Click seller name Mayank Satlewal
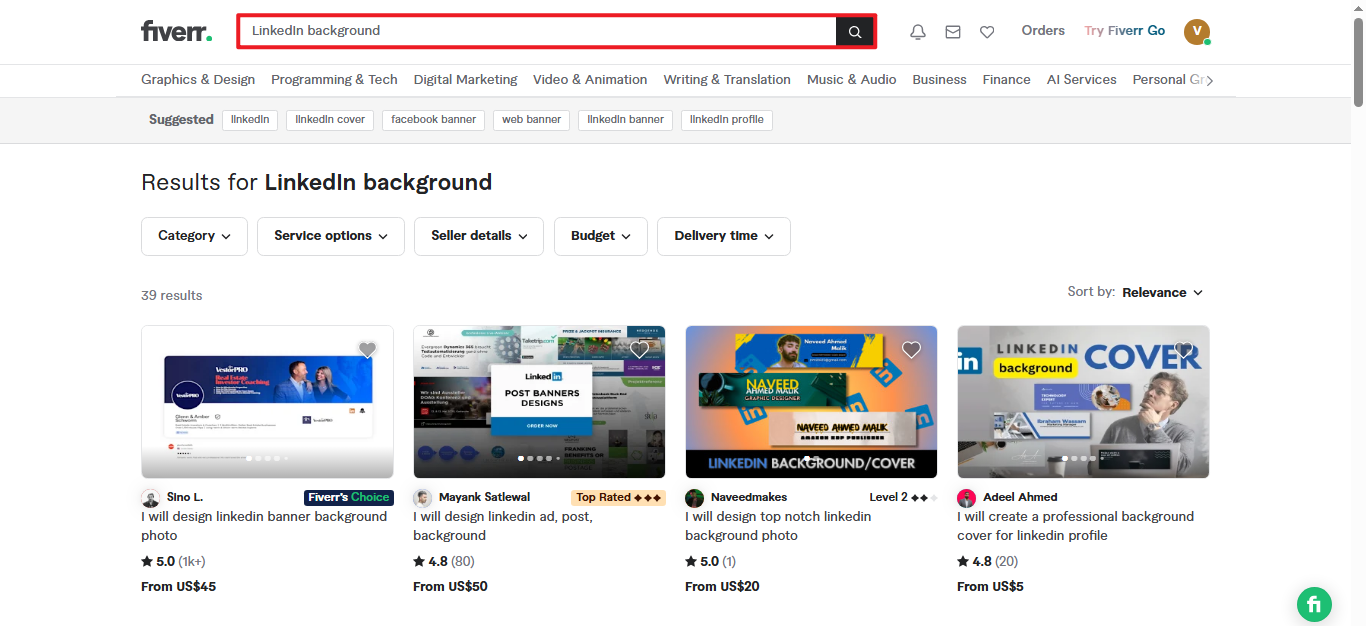 [484, 497]
